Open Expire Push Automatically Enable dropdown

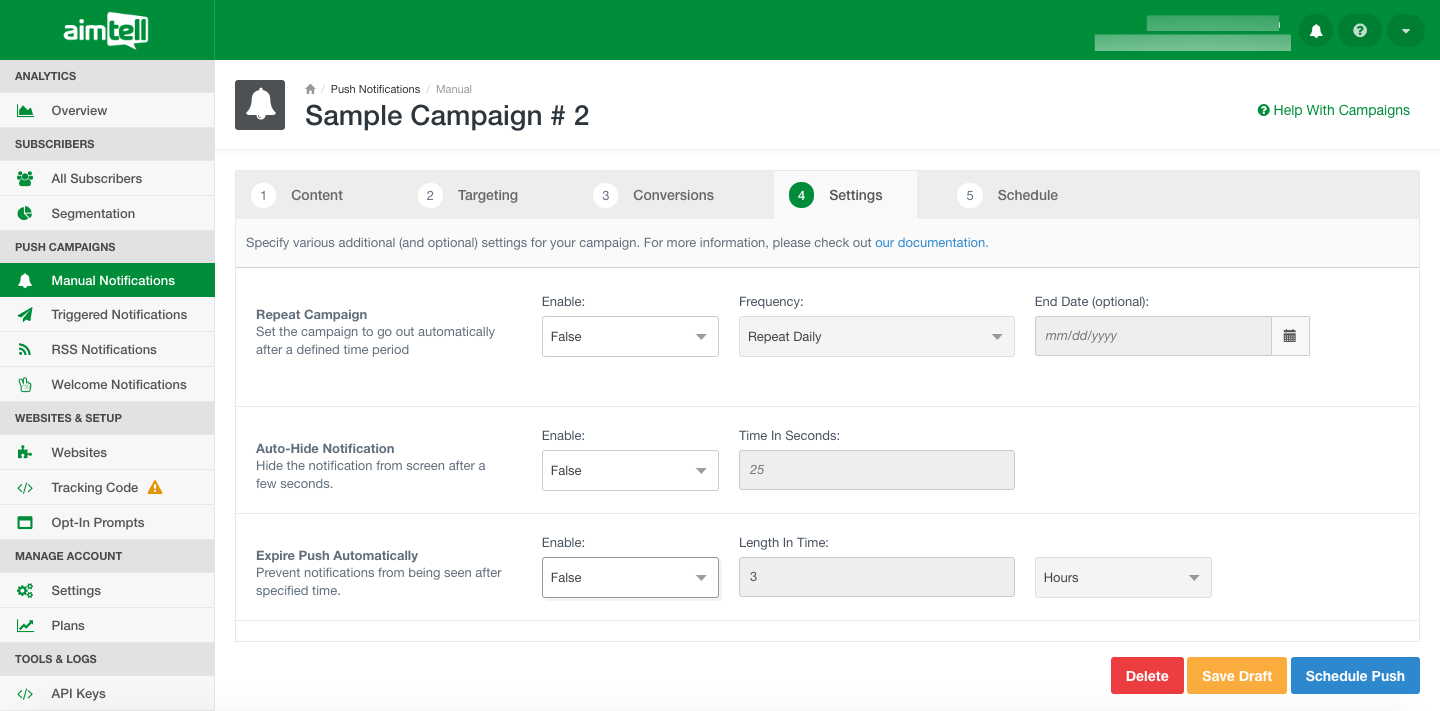click(x=630, y=578)
